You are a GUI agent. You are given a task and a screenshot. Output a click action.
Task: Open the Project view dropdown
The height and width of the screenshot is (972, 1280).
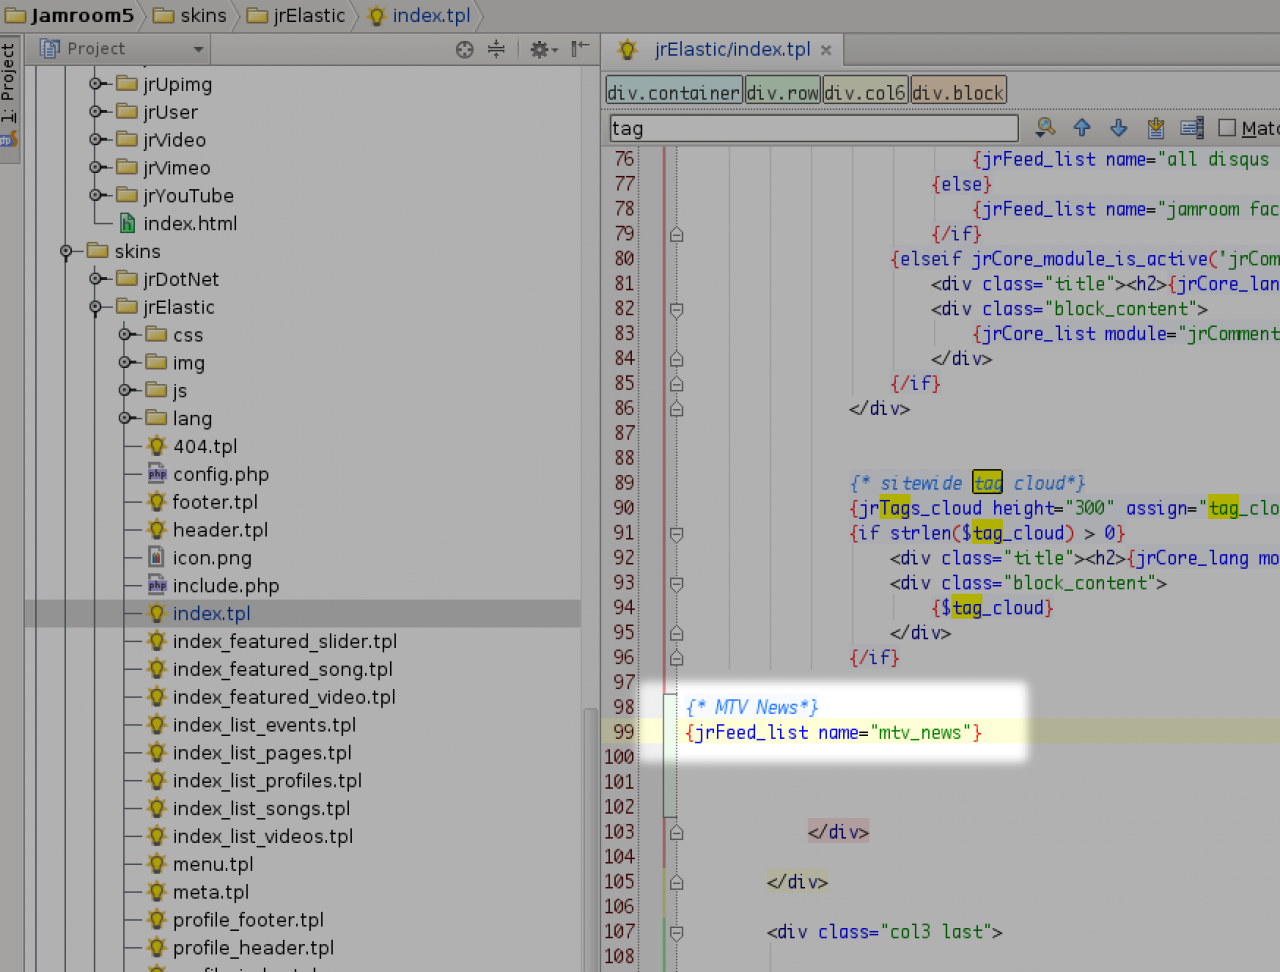(198, 49)
